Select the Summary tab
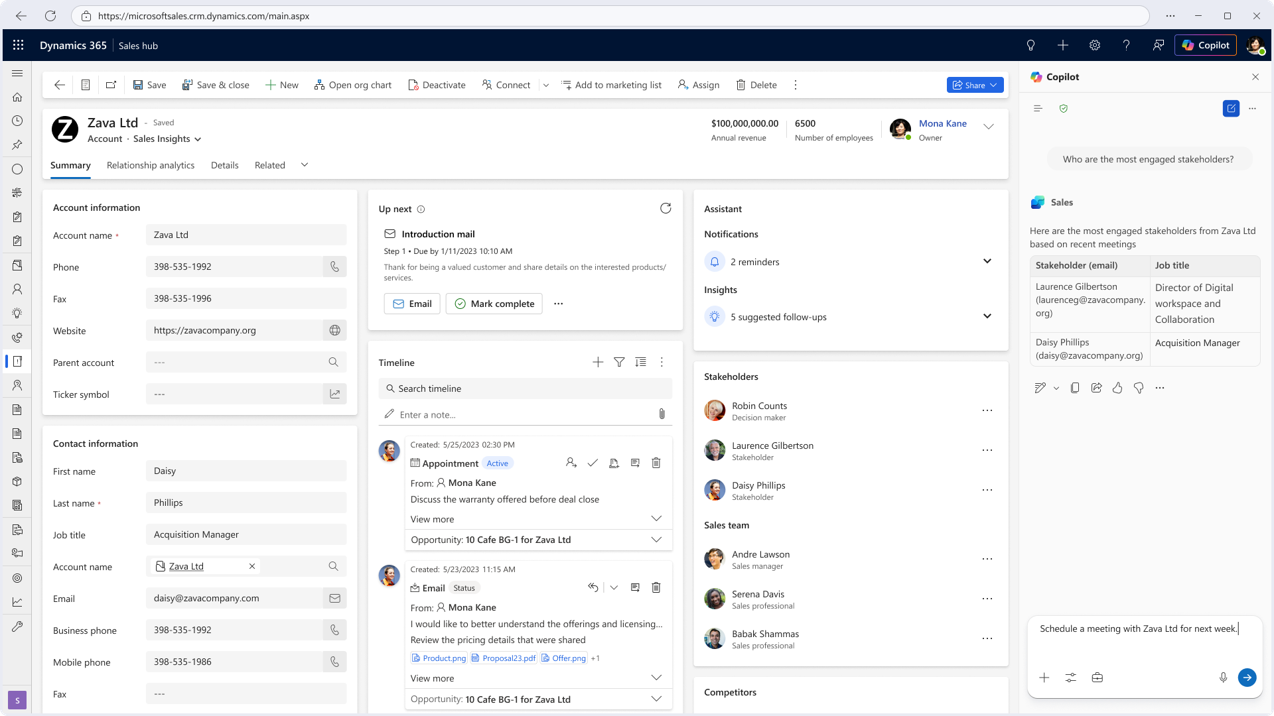Screen dimensions: 1274x716 coord(71,165)
